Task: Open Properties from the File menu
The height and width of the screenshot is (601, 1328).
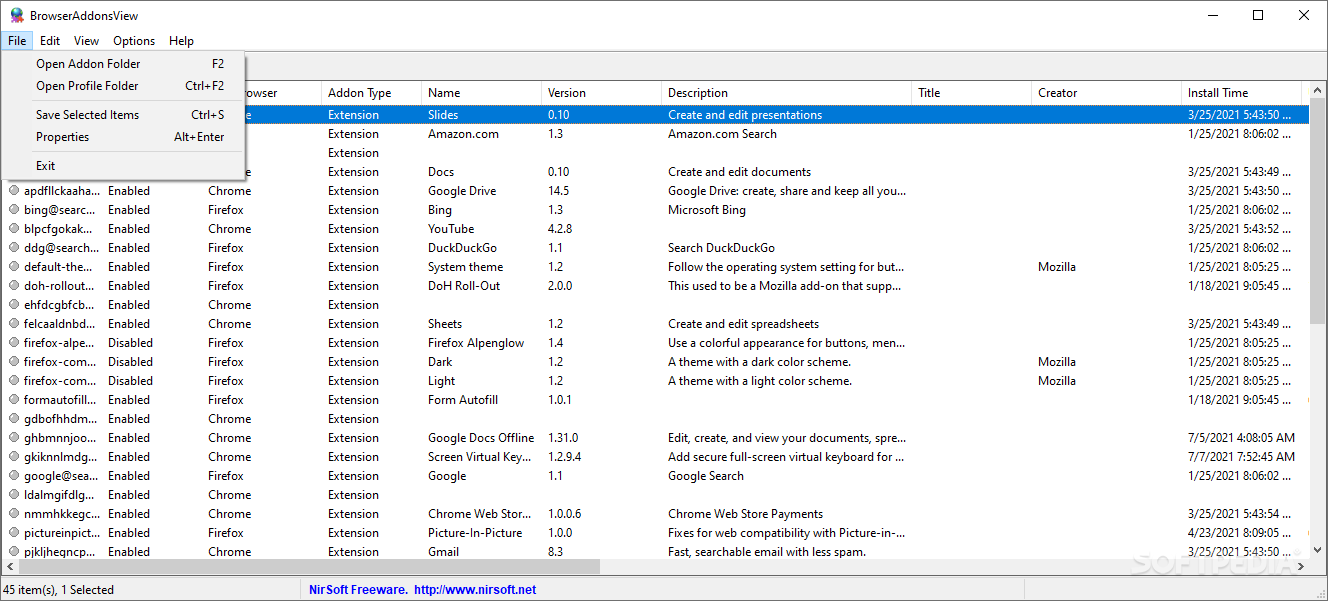Action: click(124, 137)
